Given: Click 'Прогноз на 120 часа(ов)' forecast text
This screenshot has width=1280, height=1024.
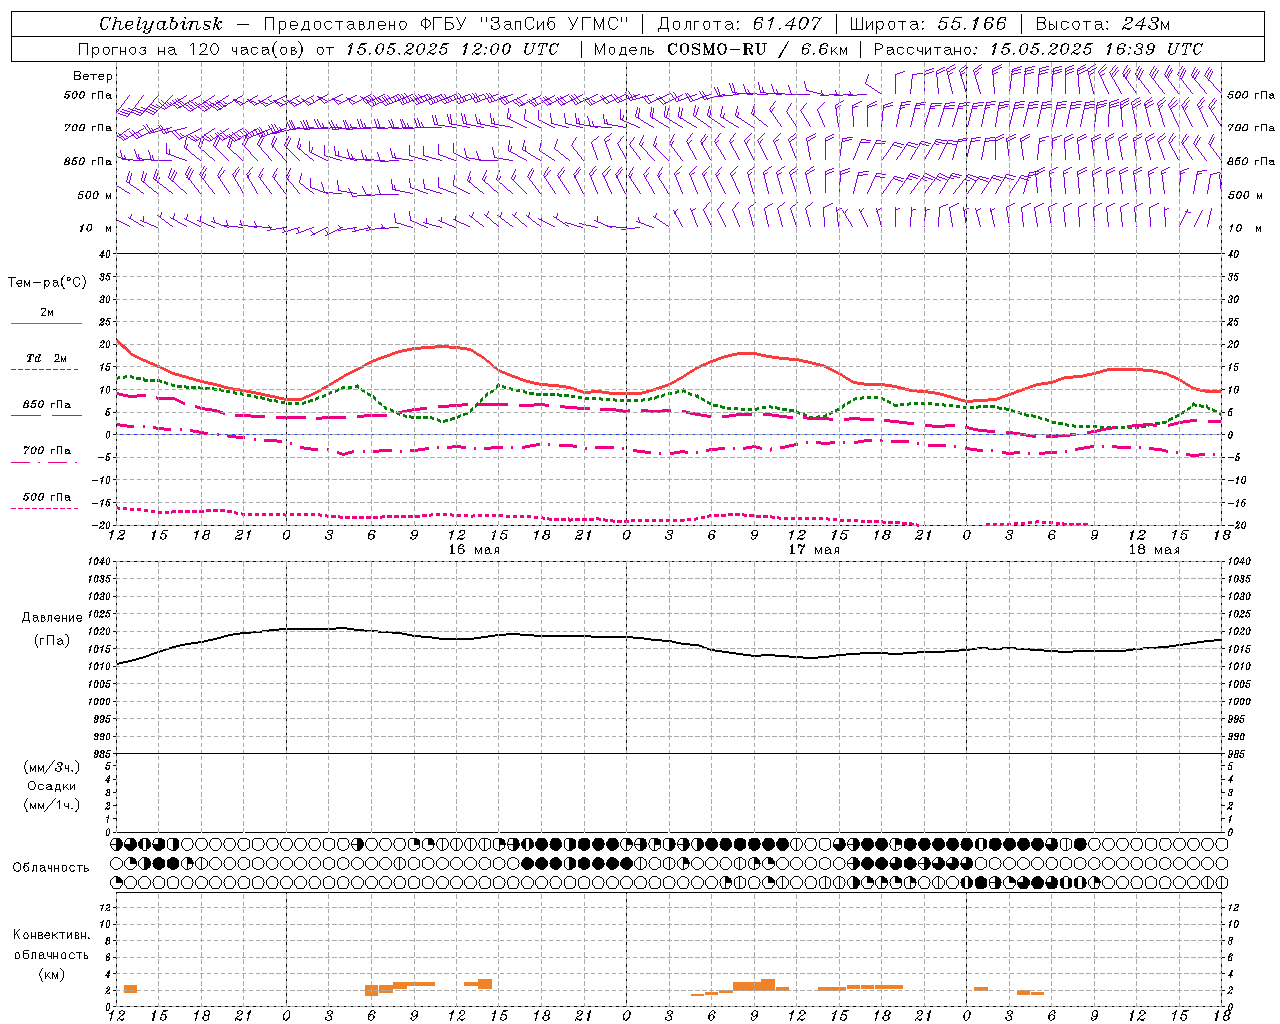Looking at the screenshot, I should 193,49.
